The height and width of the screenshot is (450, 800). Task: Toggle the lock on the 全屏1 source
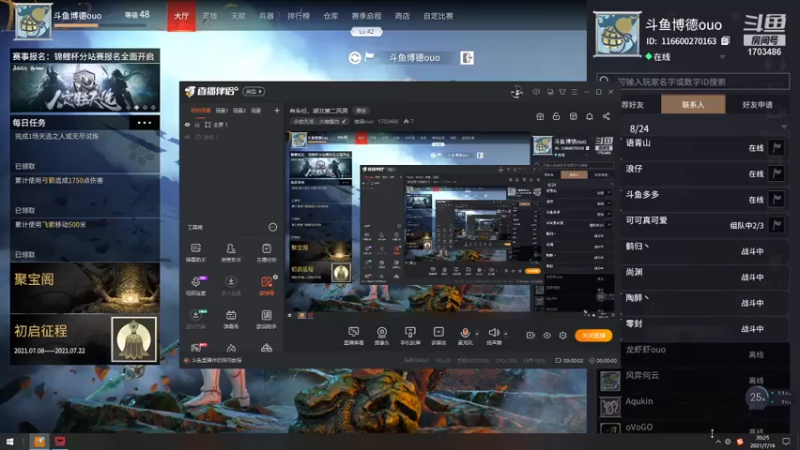(197, 124)
